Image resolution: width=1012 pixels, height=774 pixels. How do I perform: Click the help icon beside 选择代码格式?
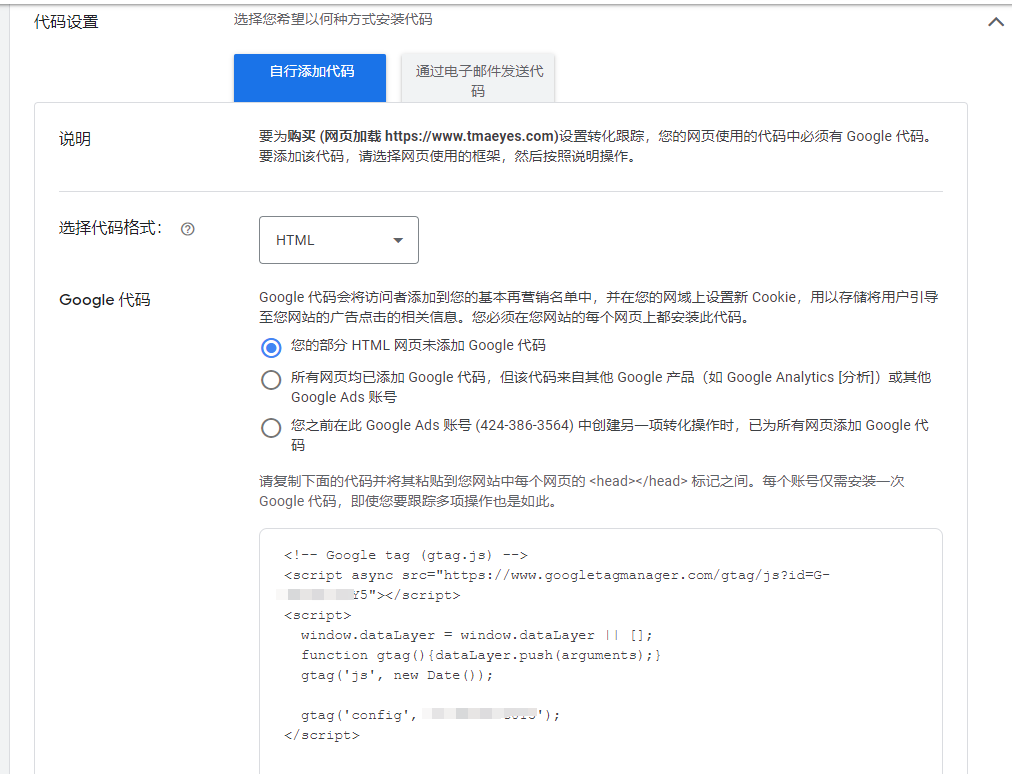coord(188,229)
